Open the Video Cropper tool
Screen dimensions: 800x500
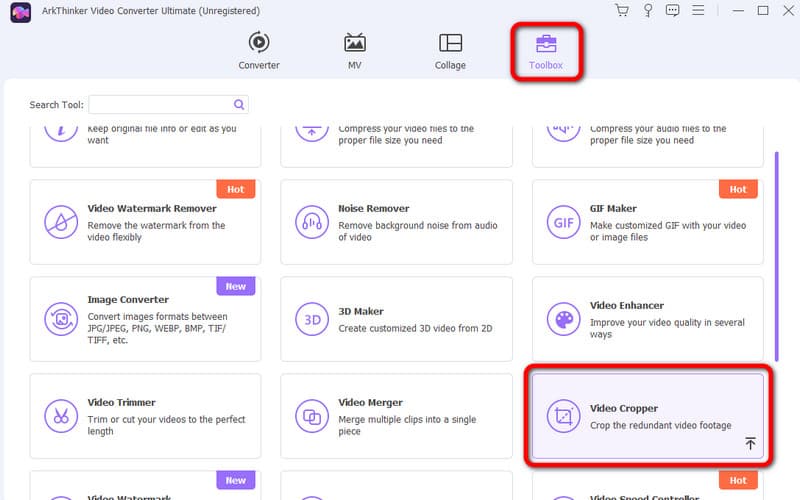click(648, 416)
